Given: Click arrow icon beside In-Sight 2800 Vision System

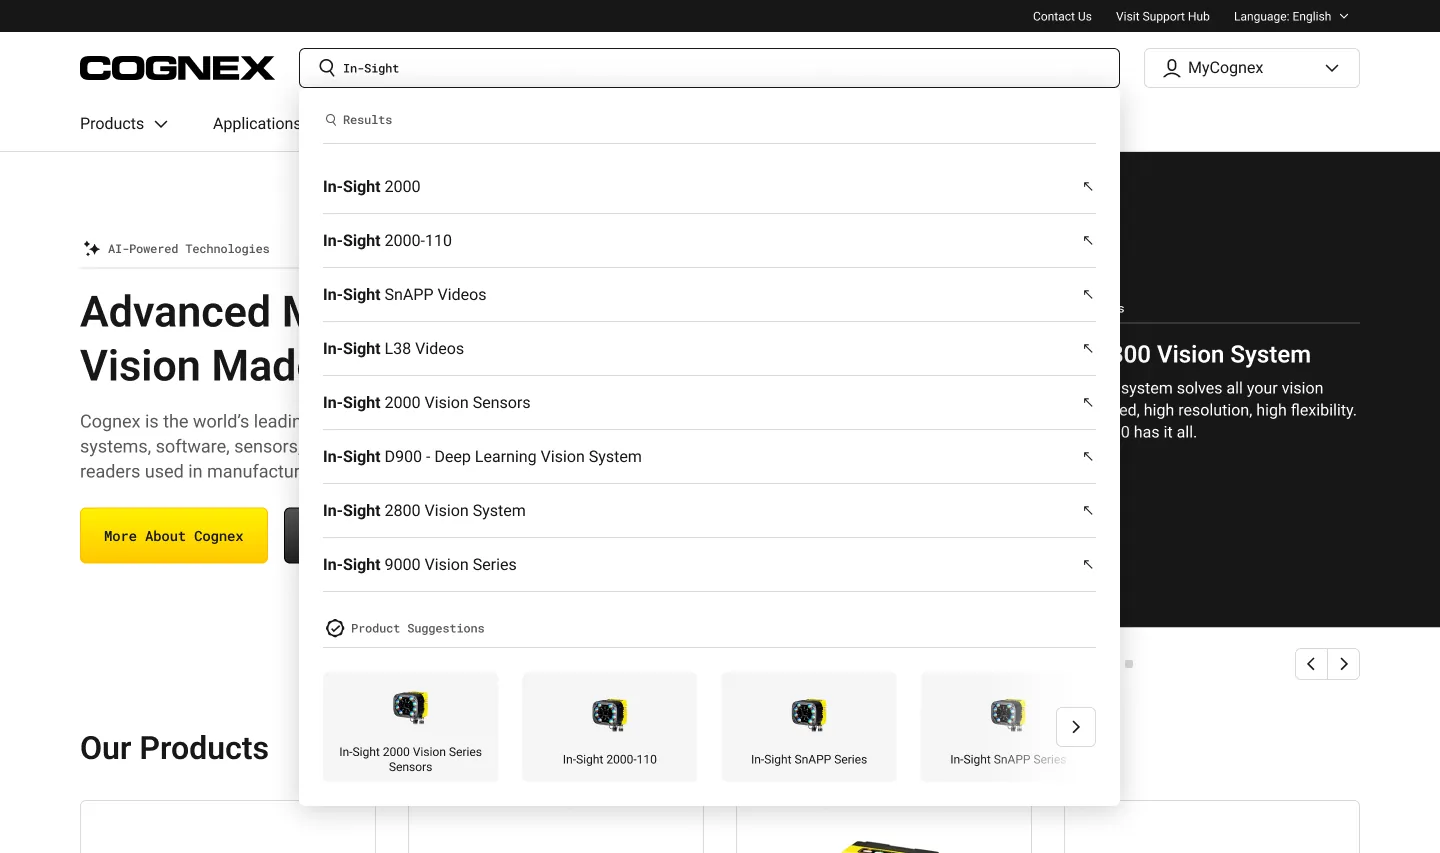Looking at the screenshot, I should 1088,510.
